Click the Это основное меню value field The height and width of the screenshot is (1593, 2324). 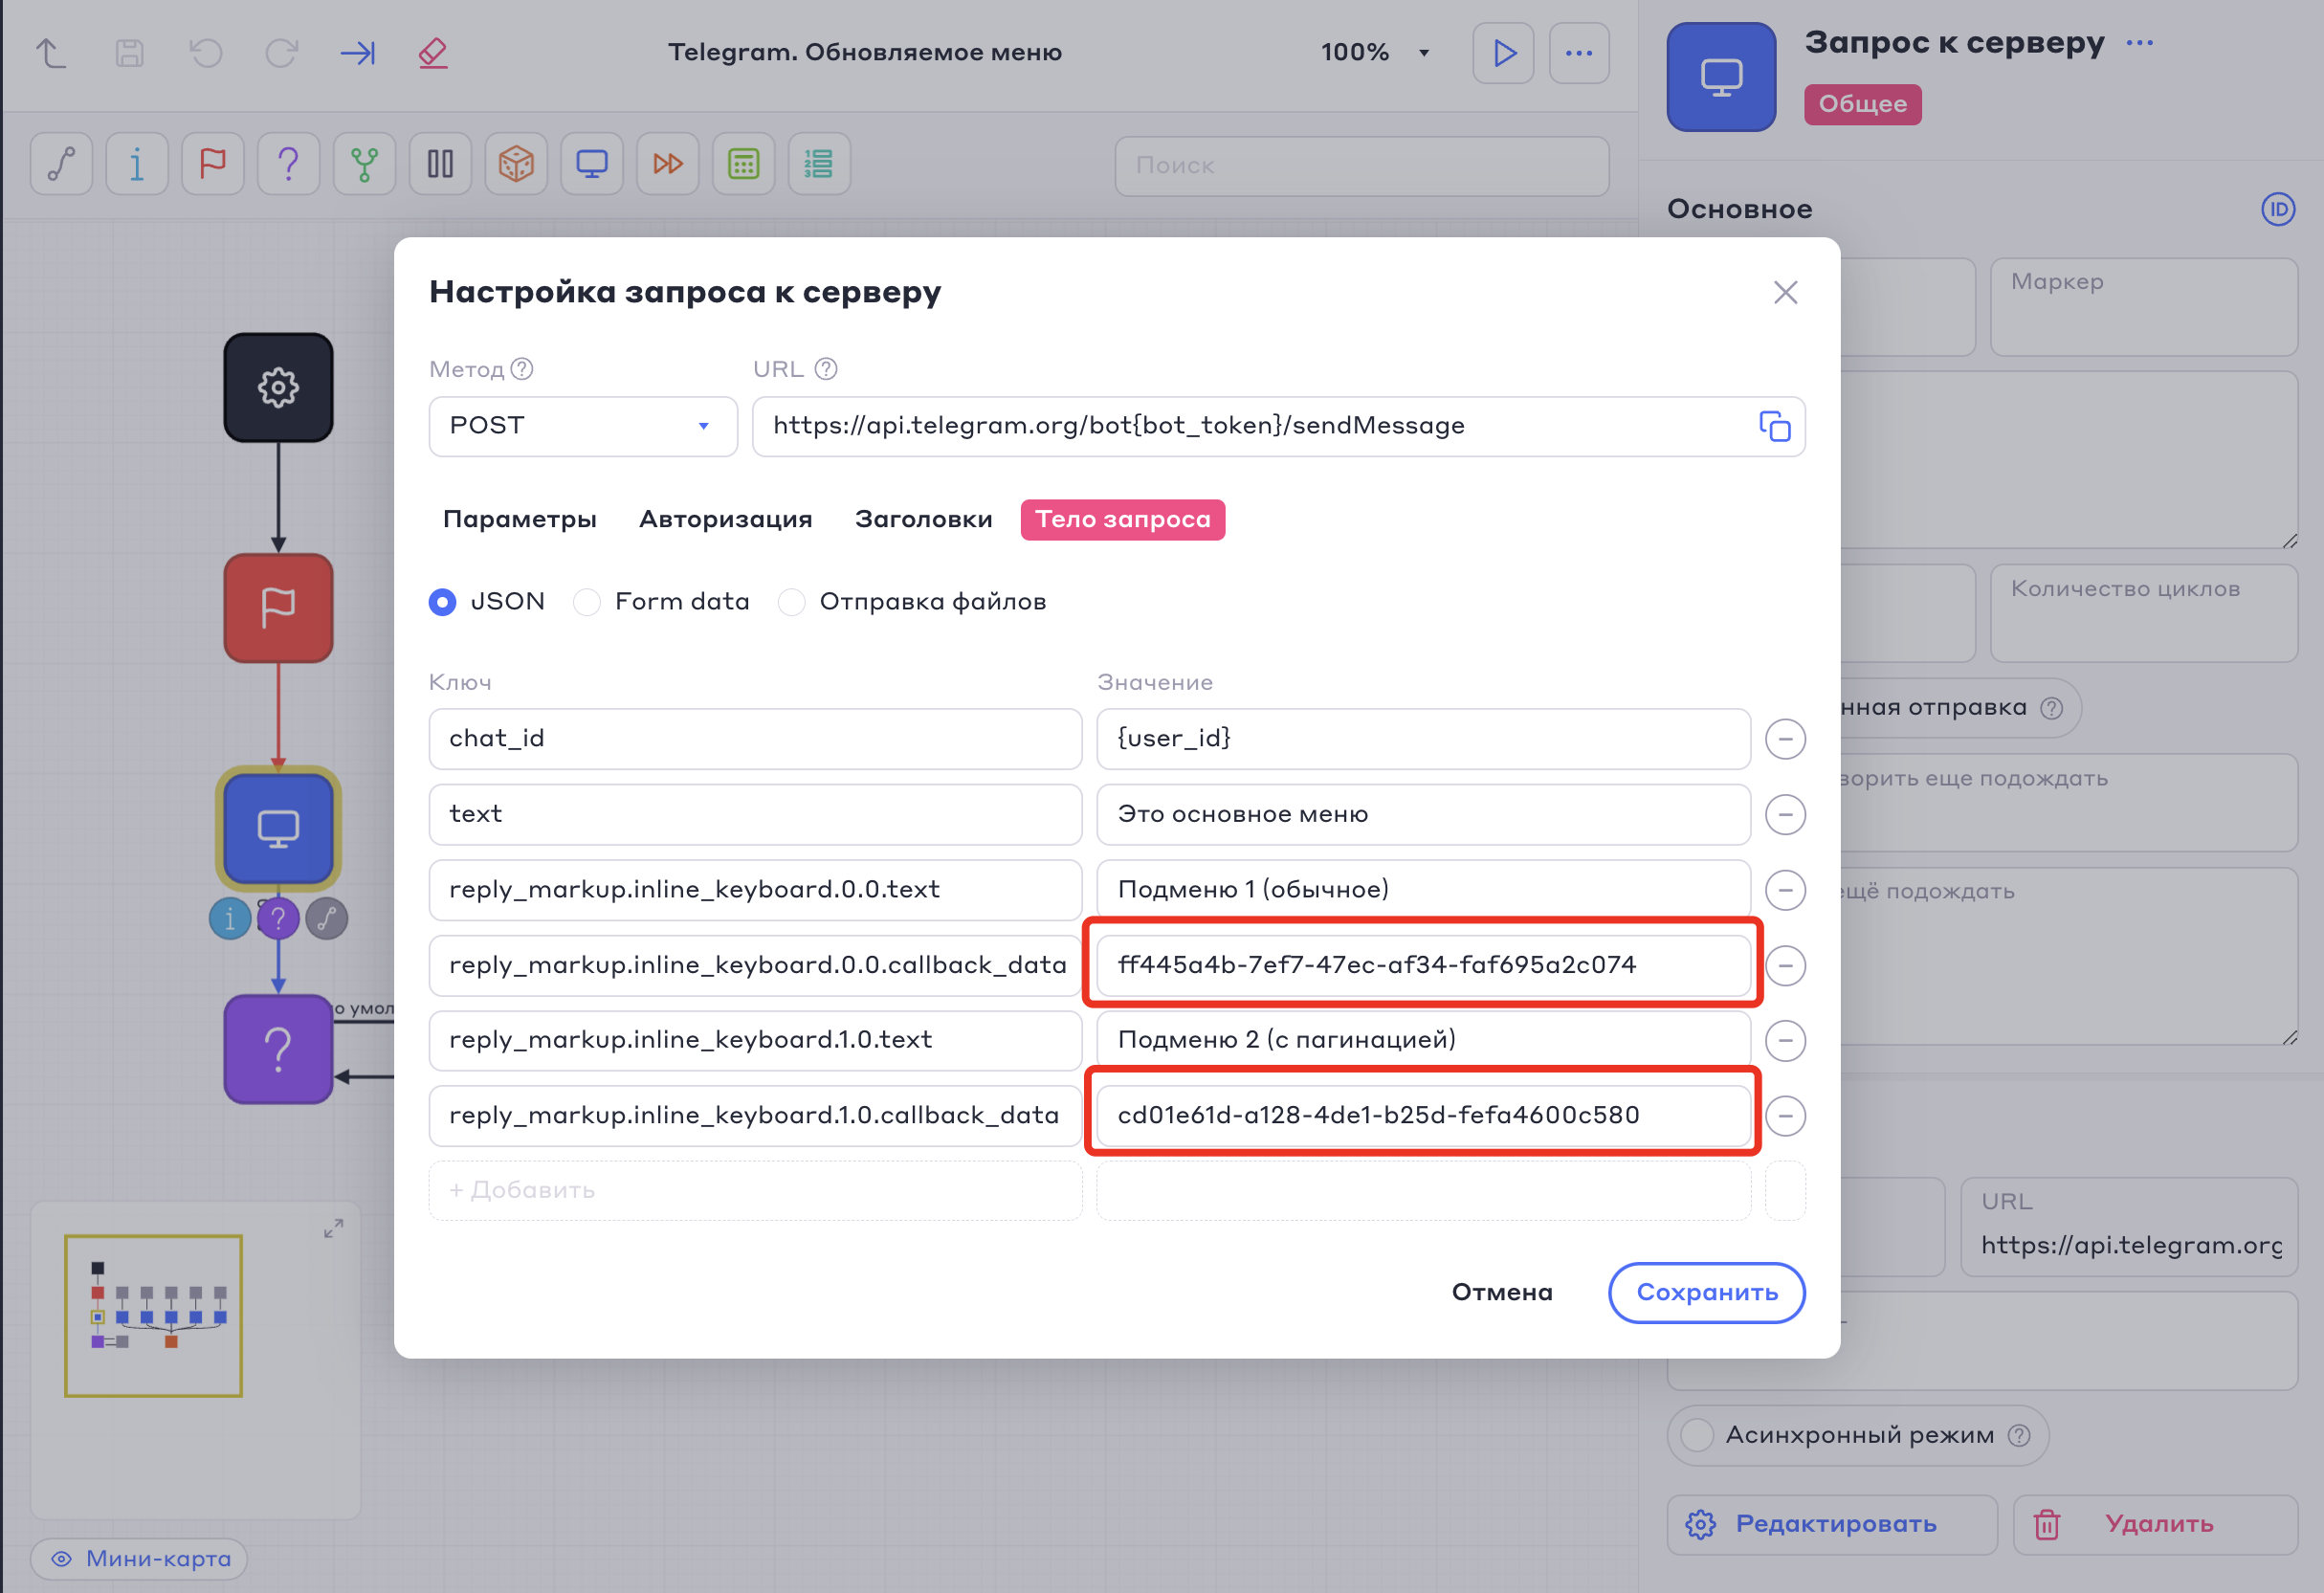pos(1423,815)
